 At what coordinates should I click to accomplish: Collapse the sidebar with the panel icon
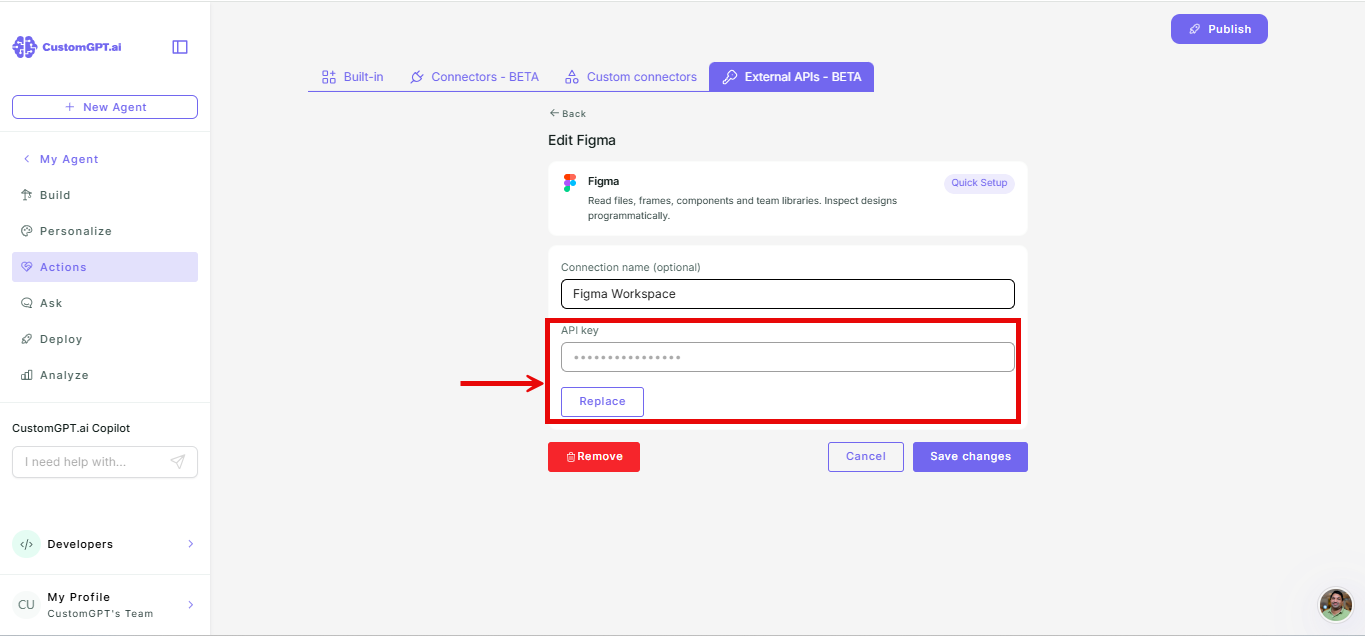point(180,47)
